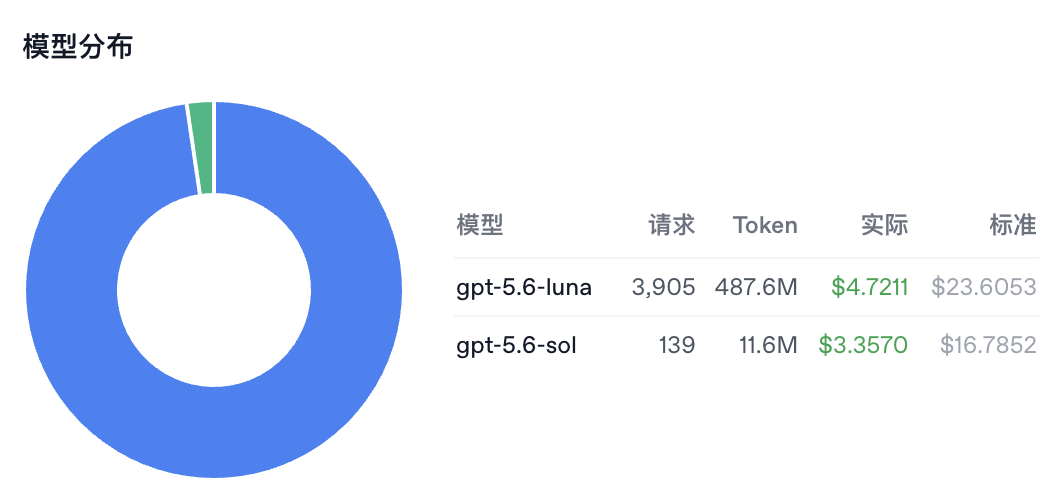Click the green $4.7211 actual cost

click(x=869, y=288)
